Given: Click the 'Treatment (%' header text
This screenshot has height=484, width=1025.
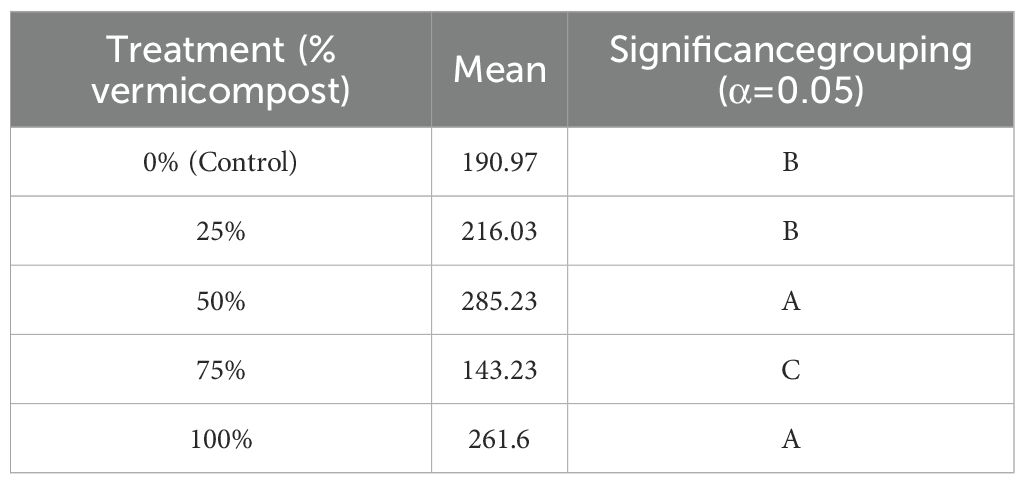Looking at the screenshot, I should (x=220, y=49).
